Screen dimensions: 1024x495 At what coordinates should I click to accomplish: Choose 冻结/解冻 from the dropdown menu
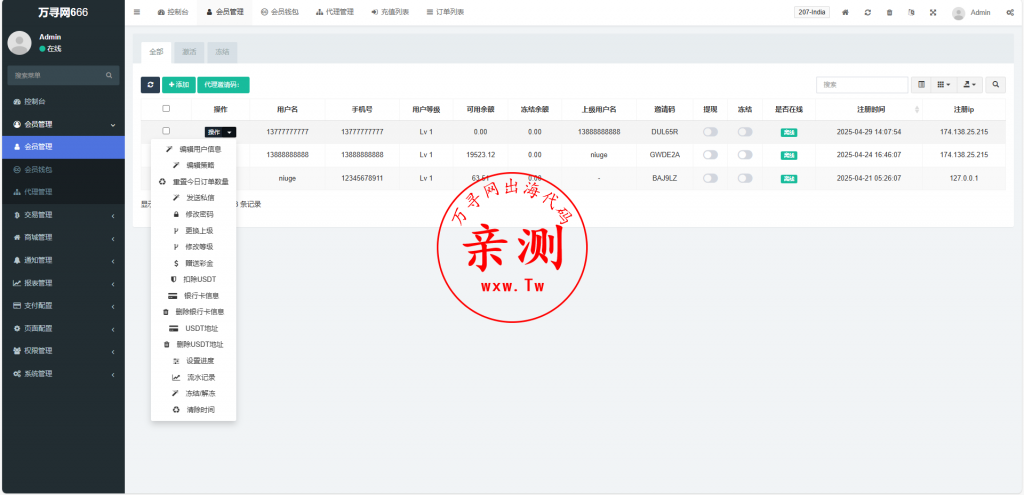point(193,394)
